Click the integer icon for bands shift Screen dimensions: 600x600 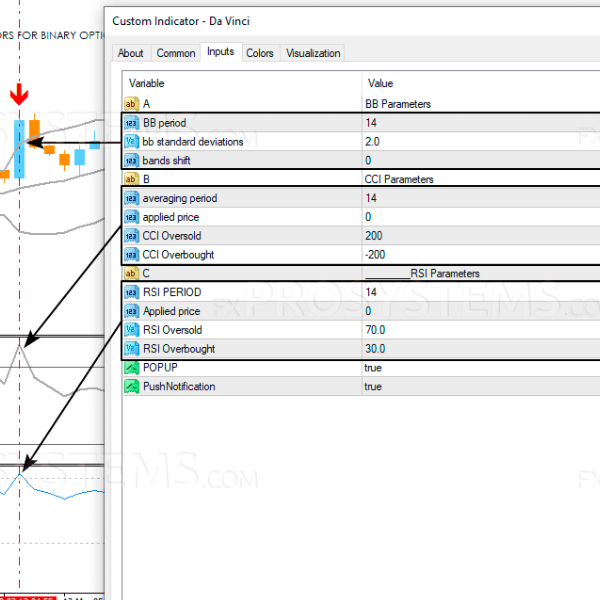(131, 160)
